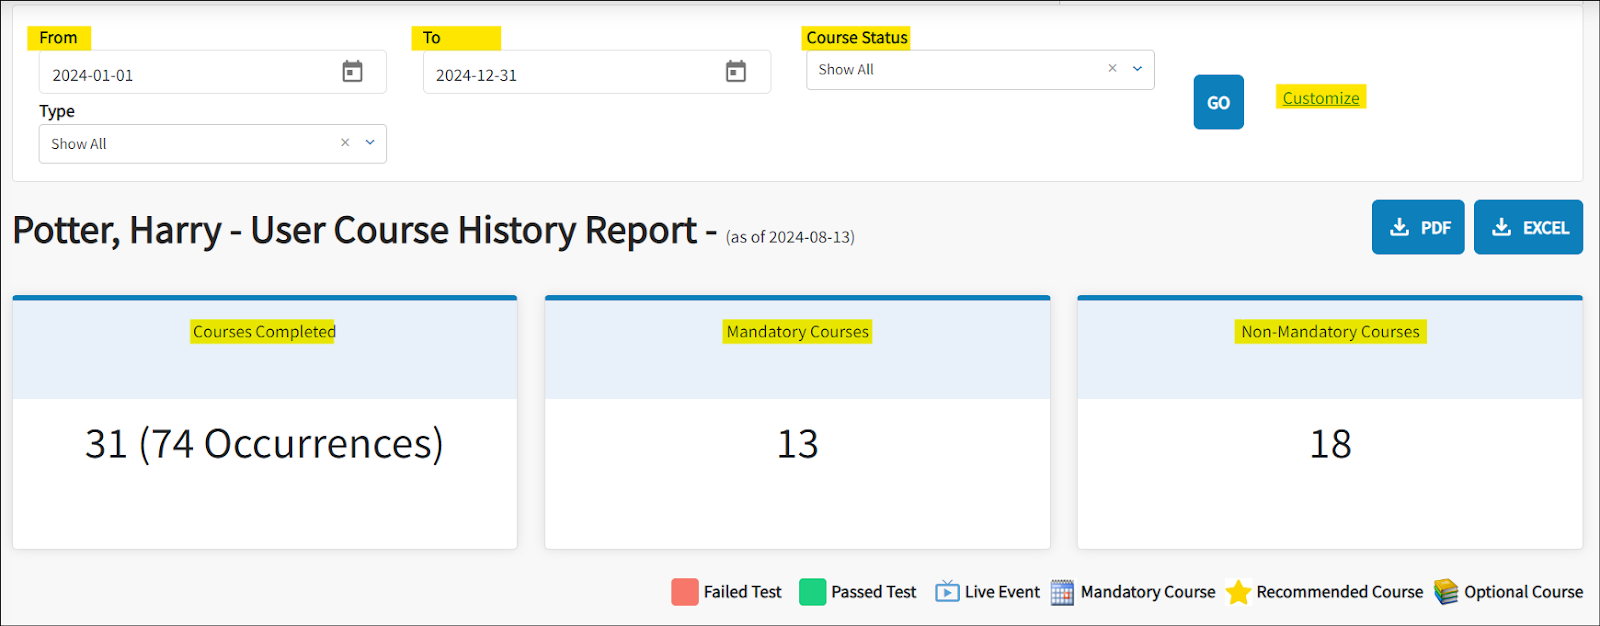
Task: Expand the Type dropdown arrow
Action: 370,143
